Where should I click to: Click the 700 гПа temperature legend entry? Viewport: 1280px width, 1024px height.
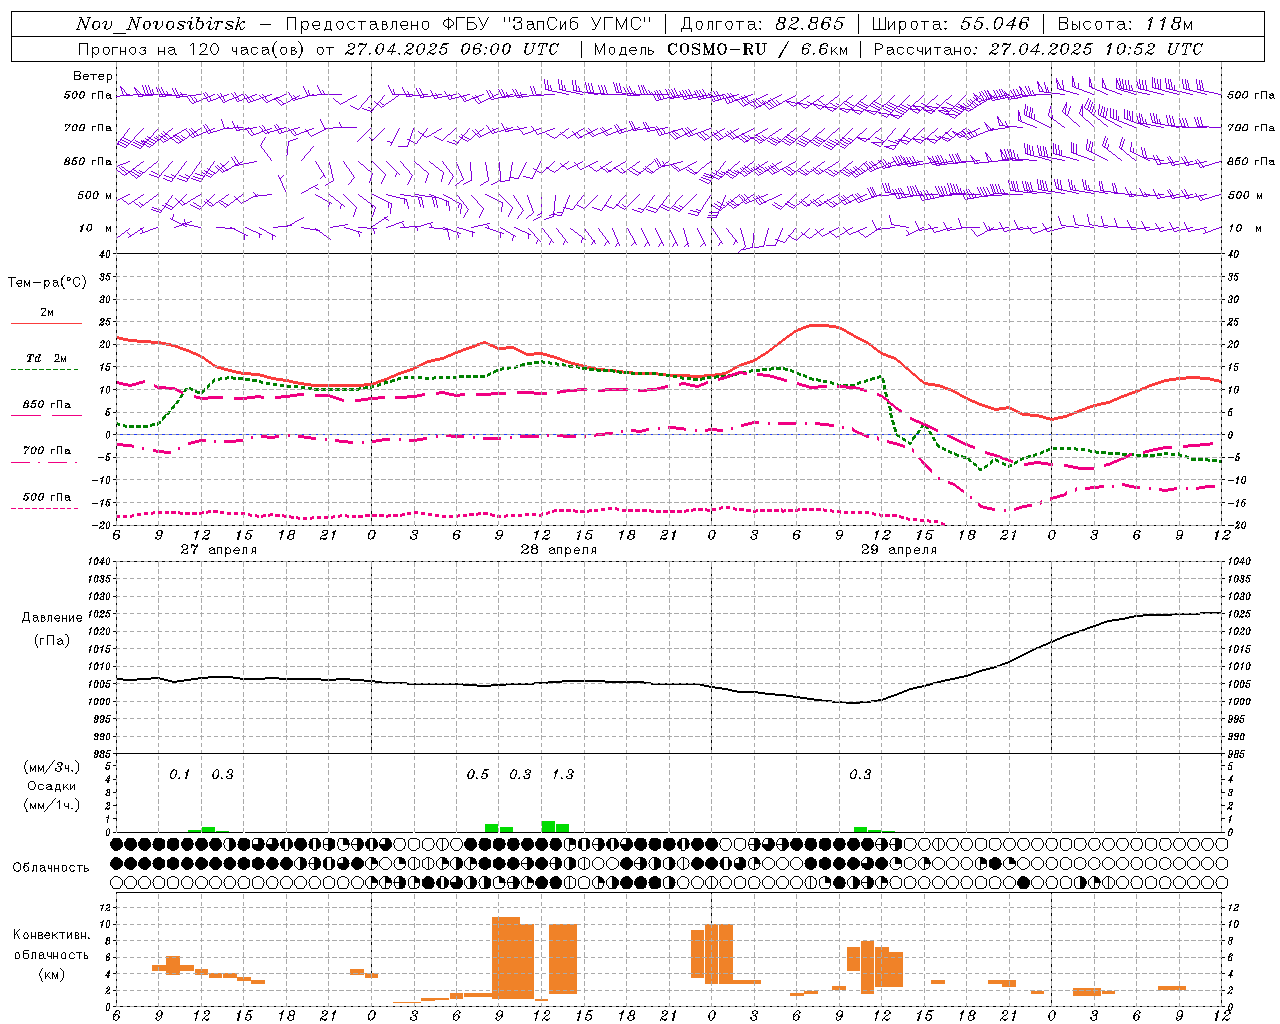tap(47, 451)
